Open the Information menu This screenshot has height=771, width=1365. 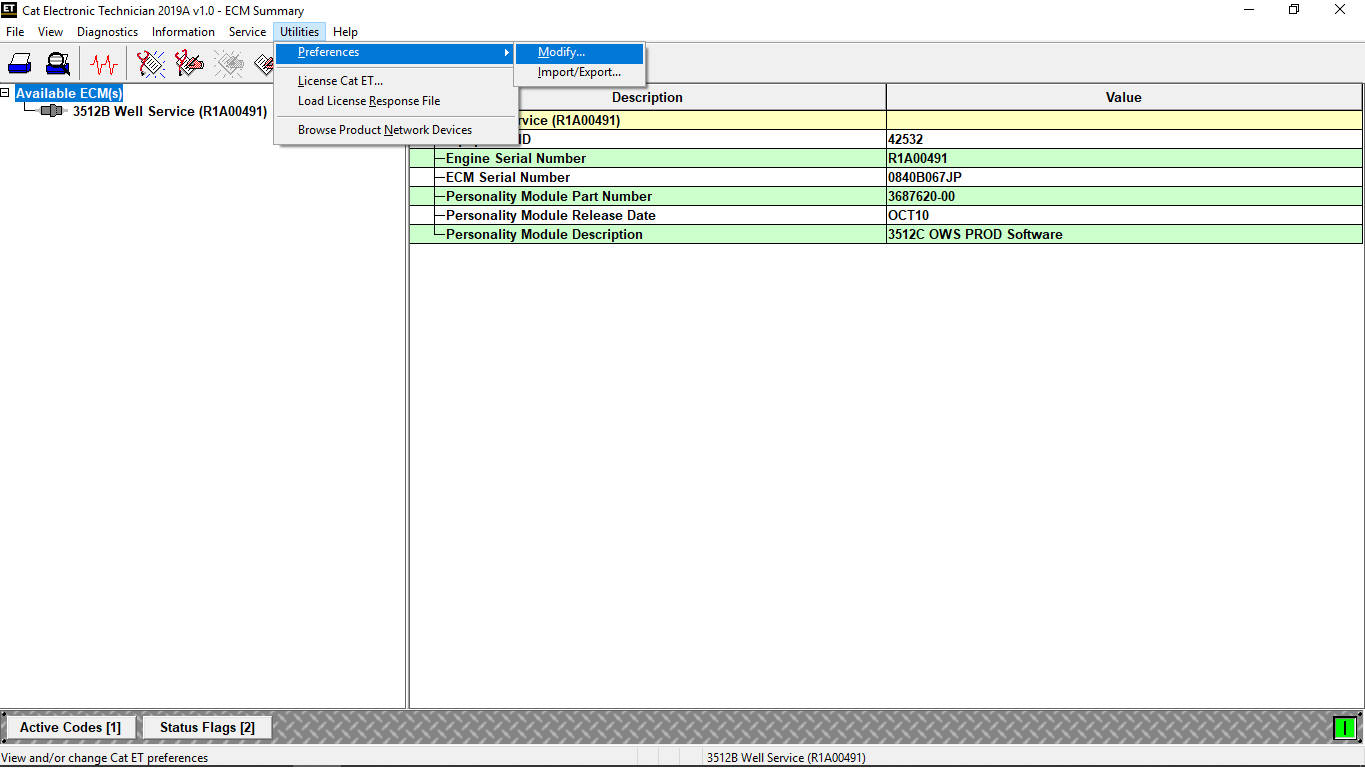tap(183, 32)
